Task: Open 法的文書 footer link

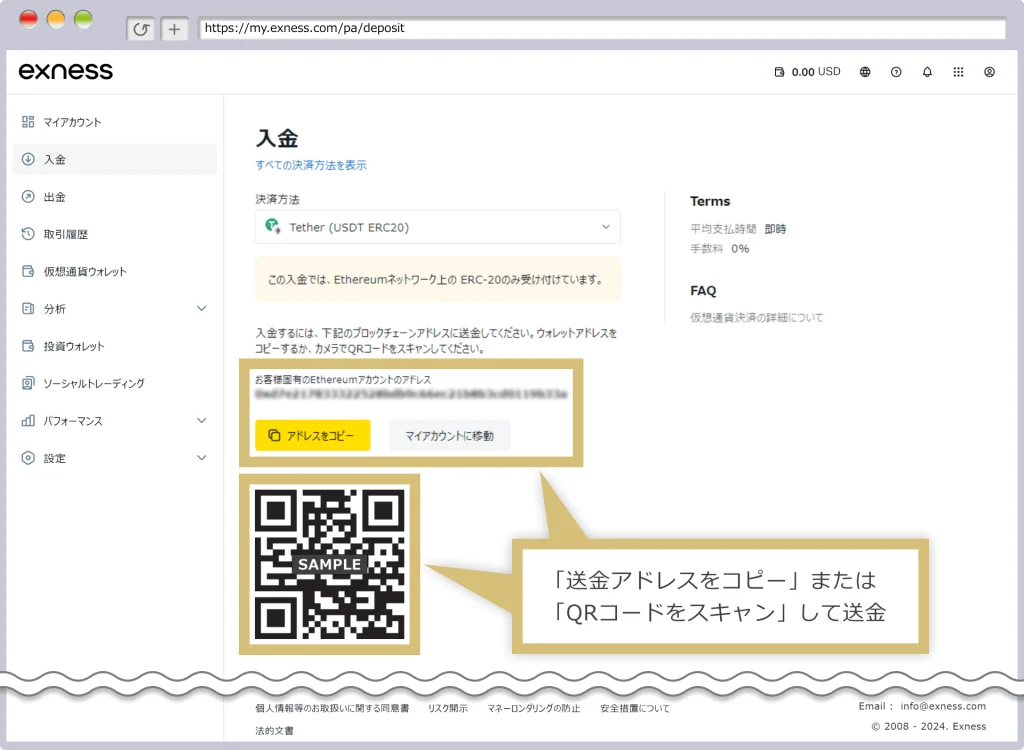Action: pos(274,730)
